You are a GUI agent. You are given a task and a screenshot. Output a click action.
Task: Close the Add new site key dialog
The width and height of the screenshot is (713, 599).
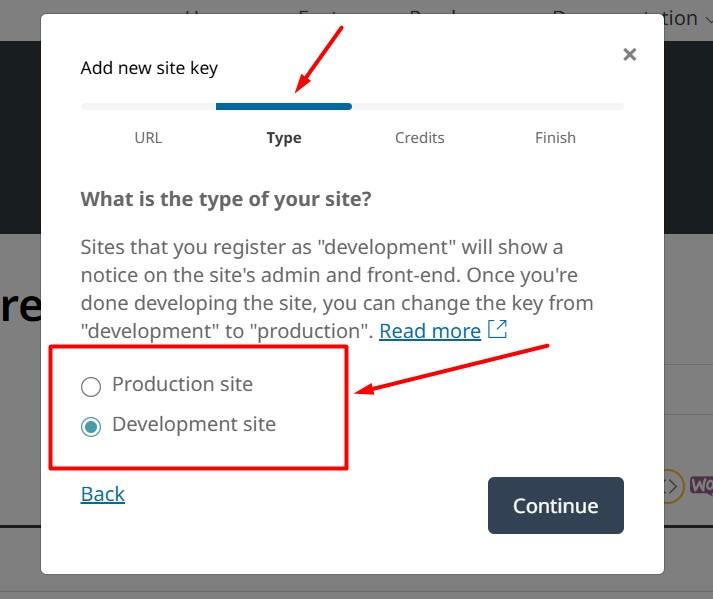(x=629, y=55)
